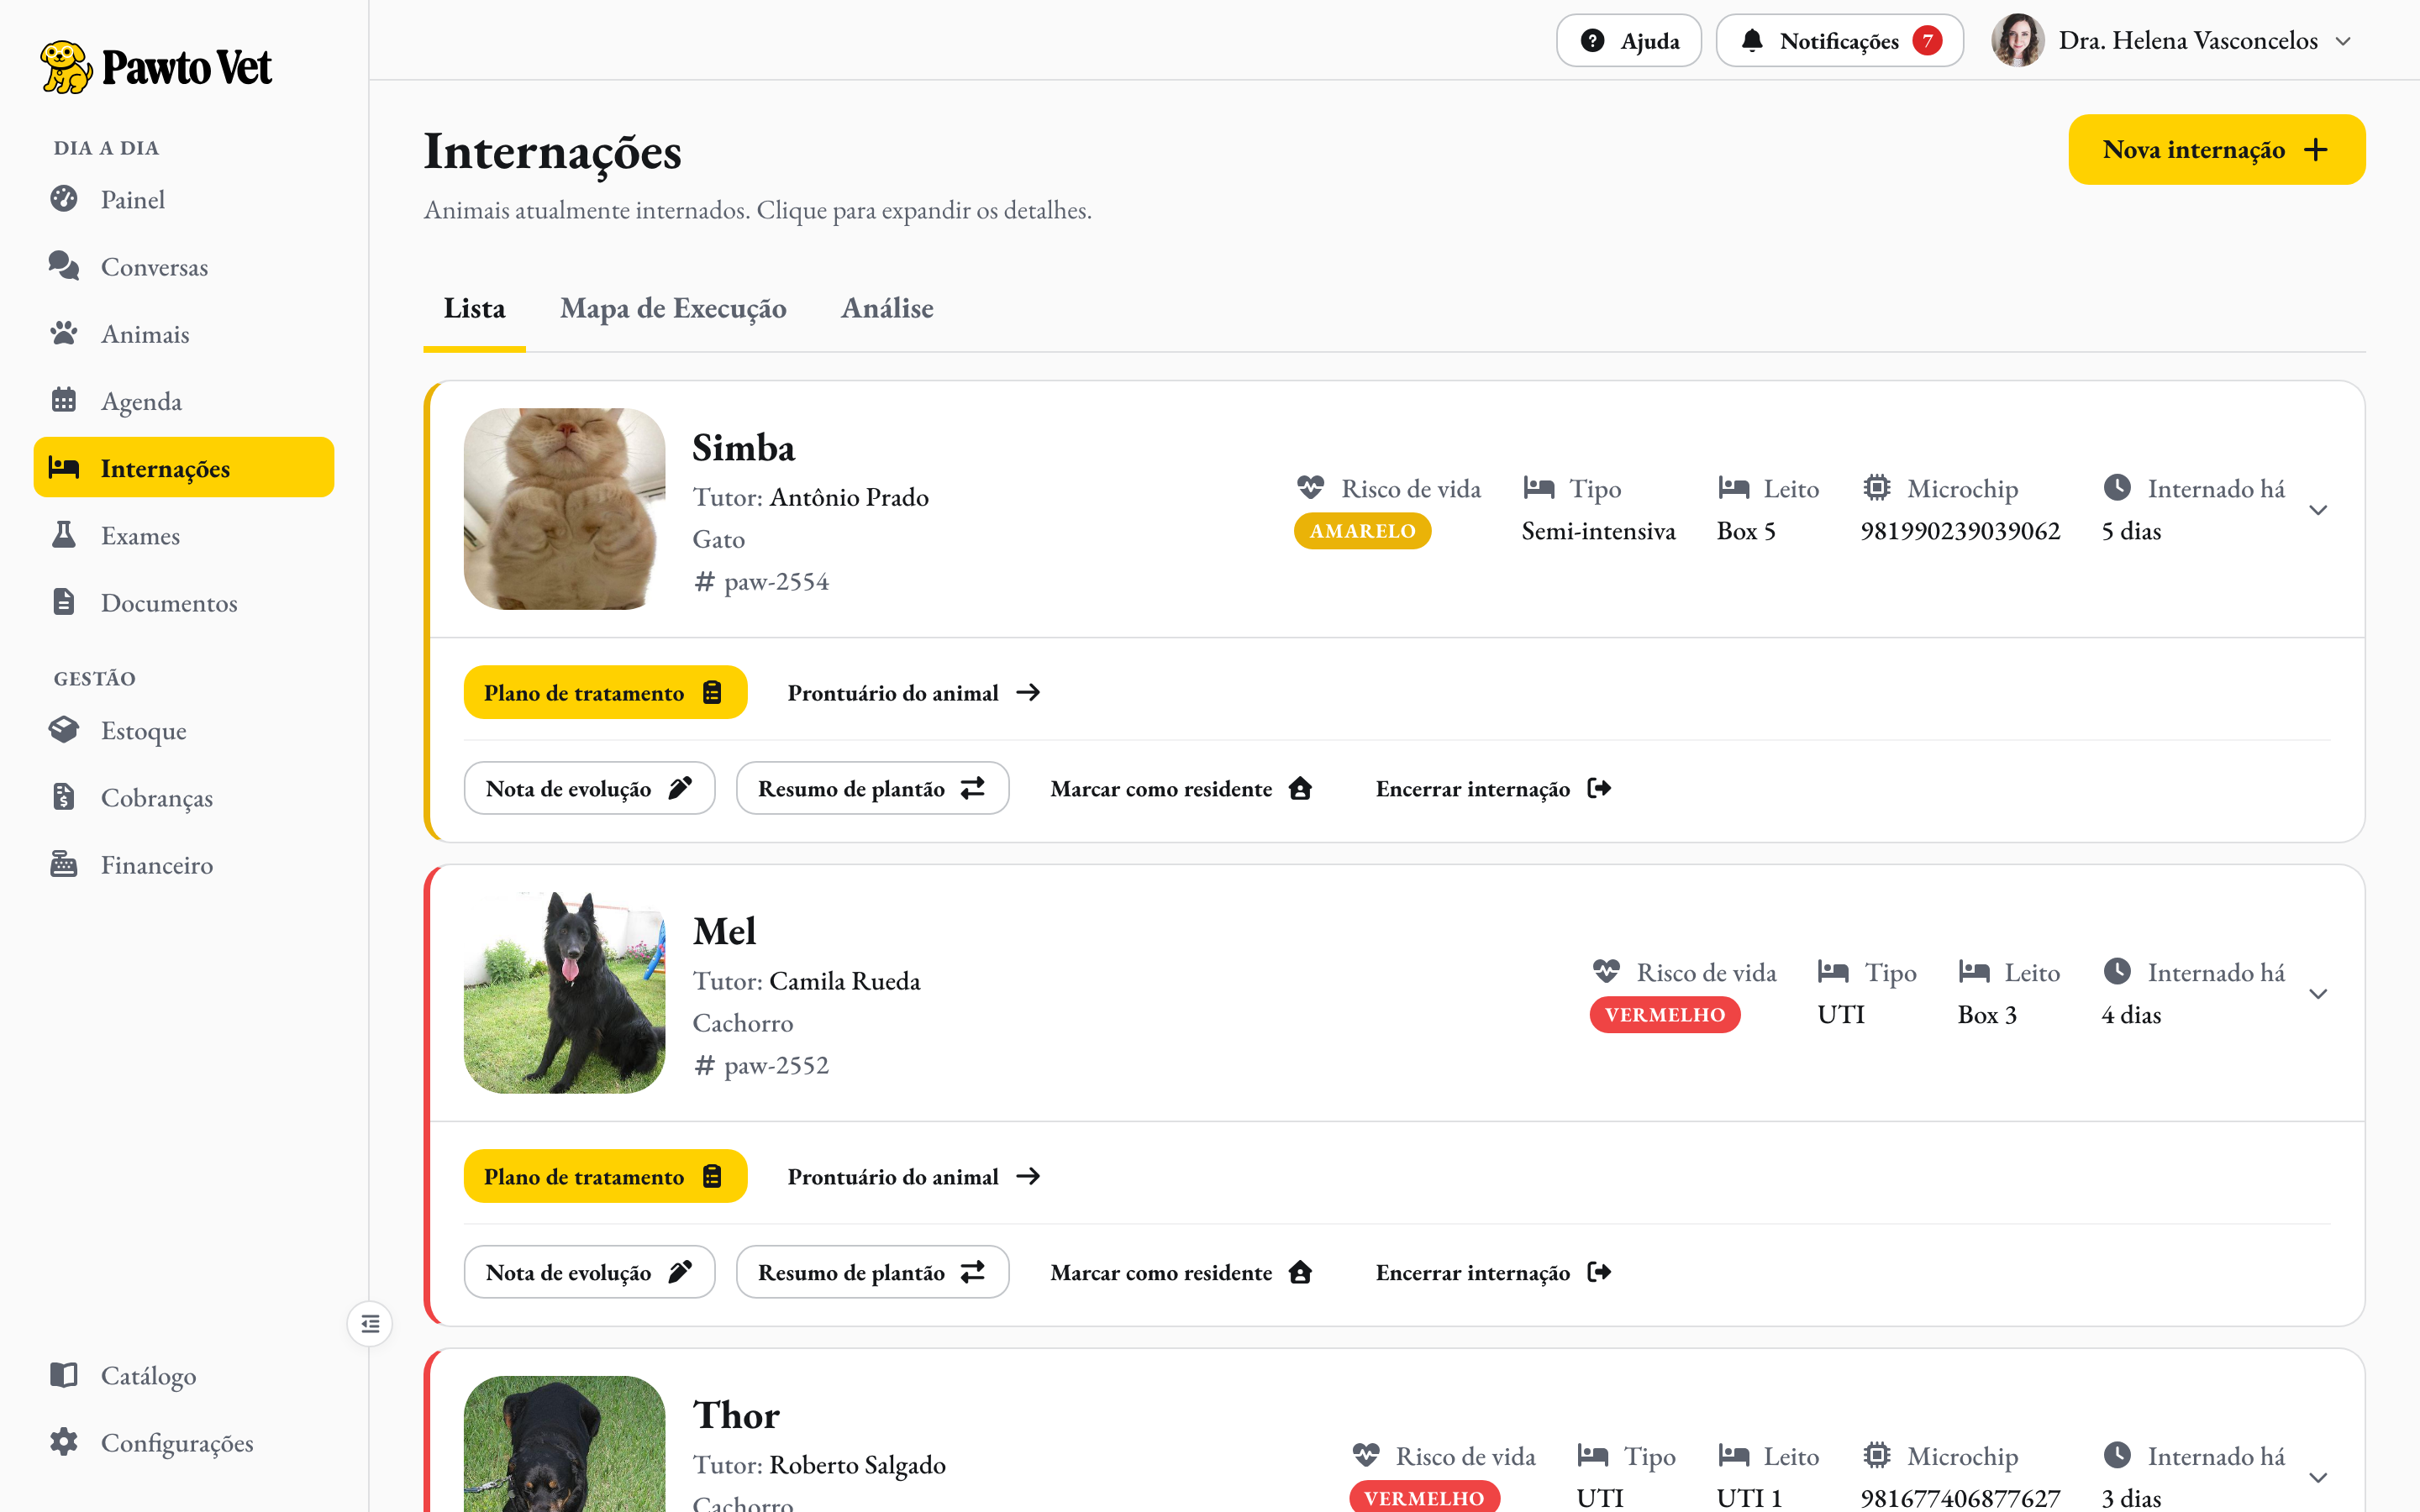Click the red notification count badge

[x=1927, y=40]
